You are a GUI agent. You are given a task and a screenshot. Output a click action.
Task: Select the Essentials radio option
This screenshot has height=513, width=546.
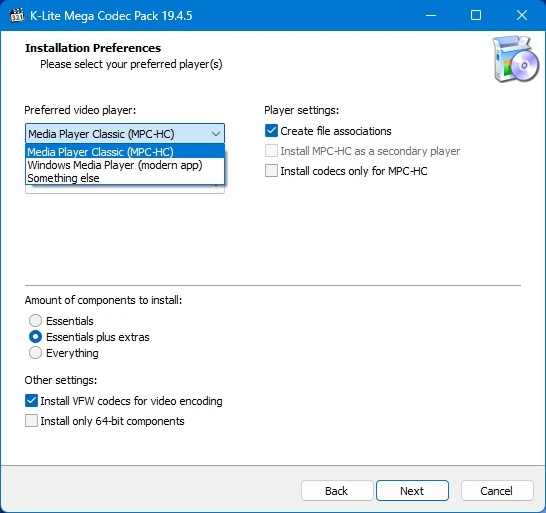(36, 320)
